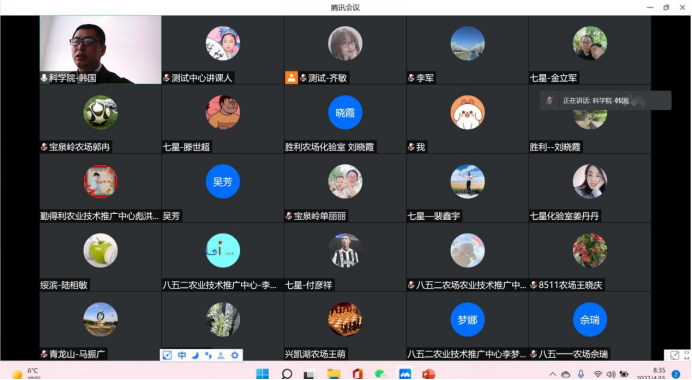Click the orange host icon by 测试-齐敏
692x380 pixels.
pos(291,78)
